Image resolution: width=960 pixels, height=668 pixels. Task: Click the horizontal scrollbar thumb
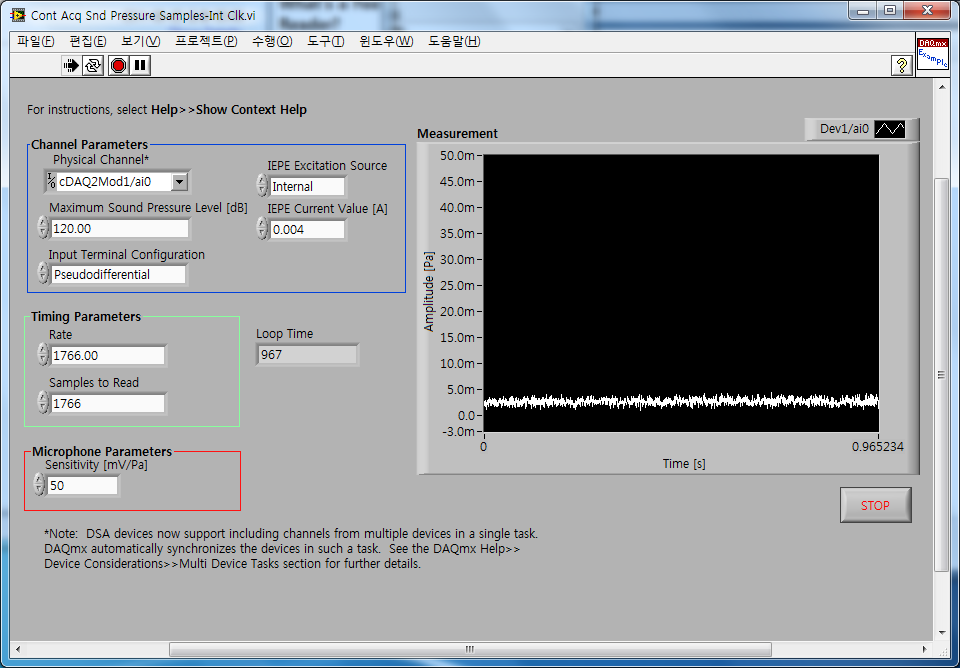point(470,649)
